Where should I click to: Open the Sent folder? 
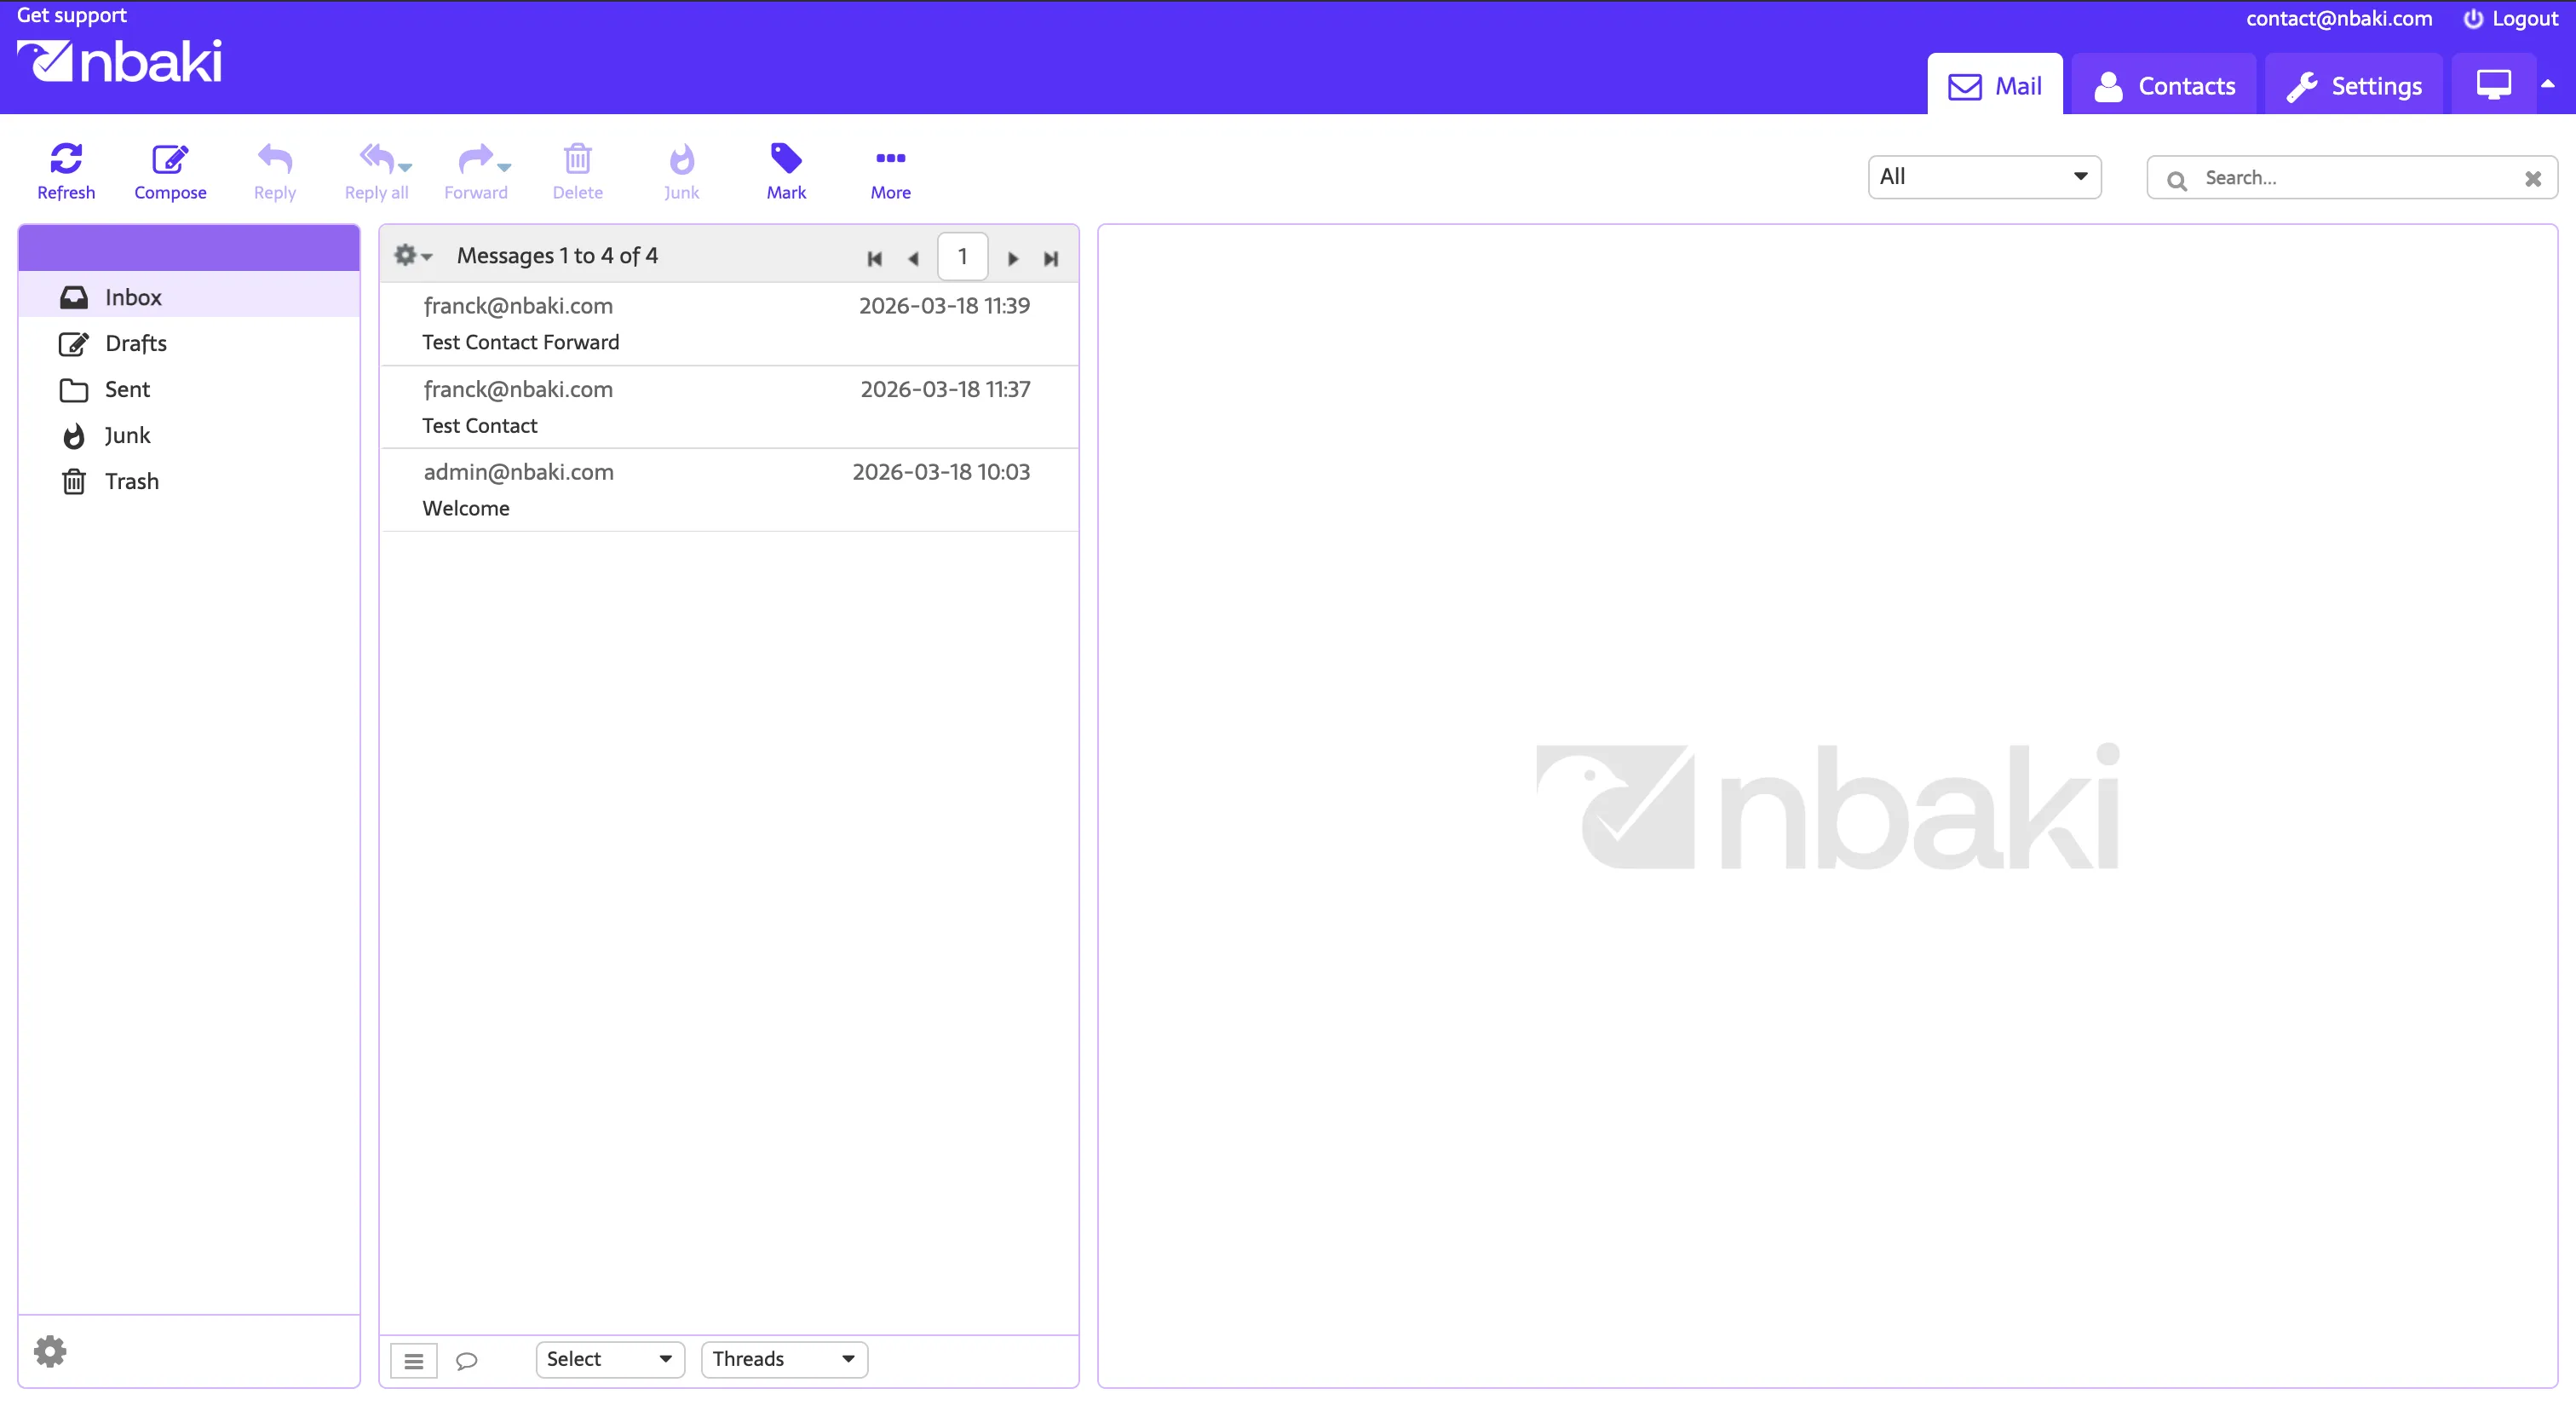pos(189,389)
